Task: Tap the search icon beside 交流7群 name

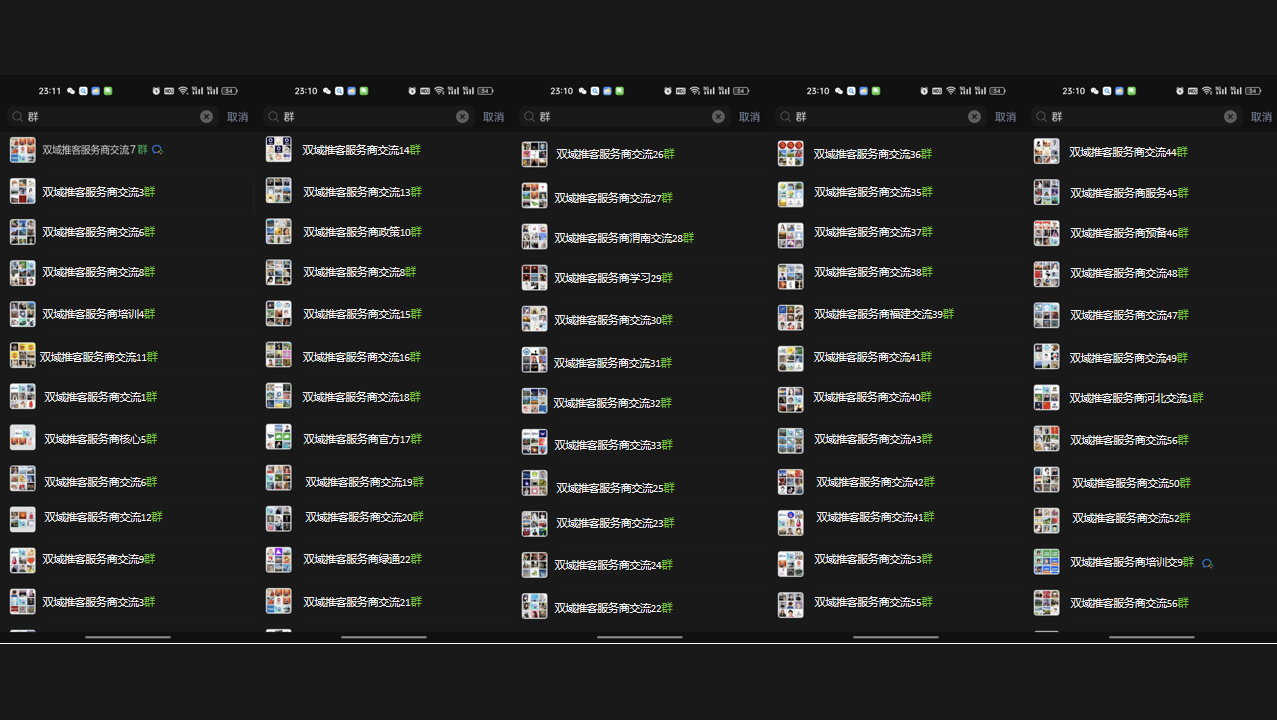Action: click(x=157, y=150)
